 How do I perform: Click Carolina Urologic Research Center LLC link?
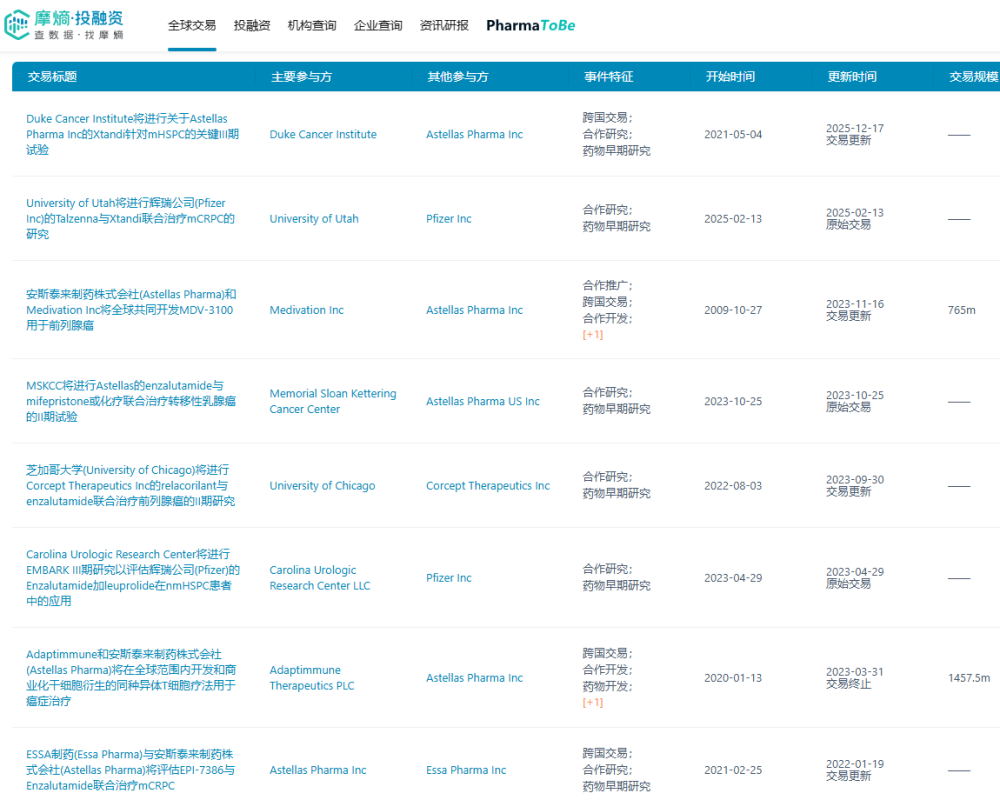click(x=320, y=577)
